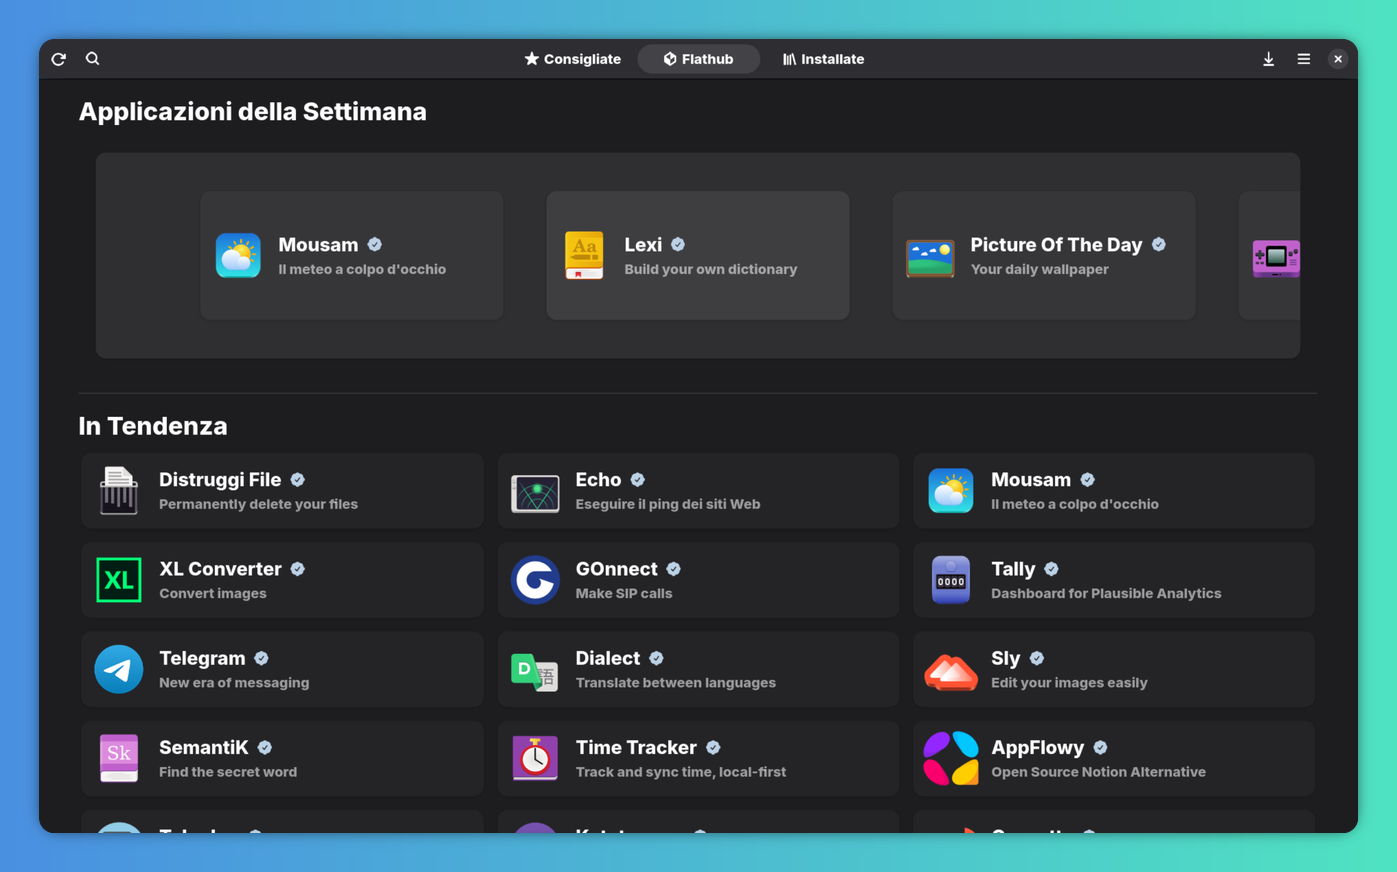Click the purple game console icon

[1276, 258]
